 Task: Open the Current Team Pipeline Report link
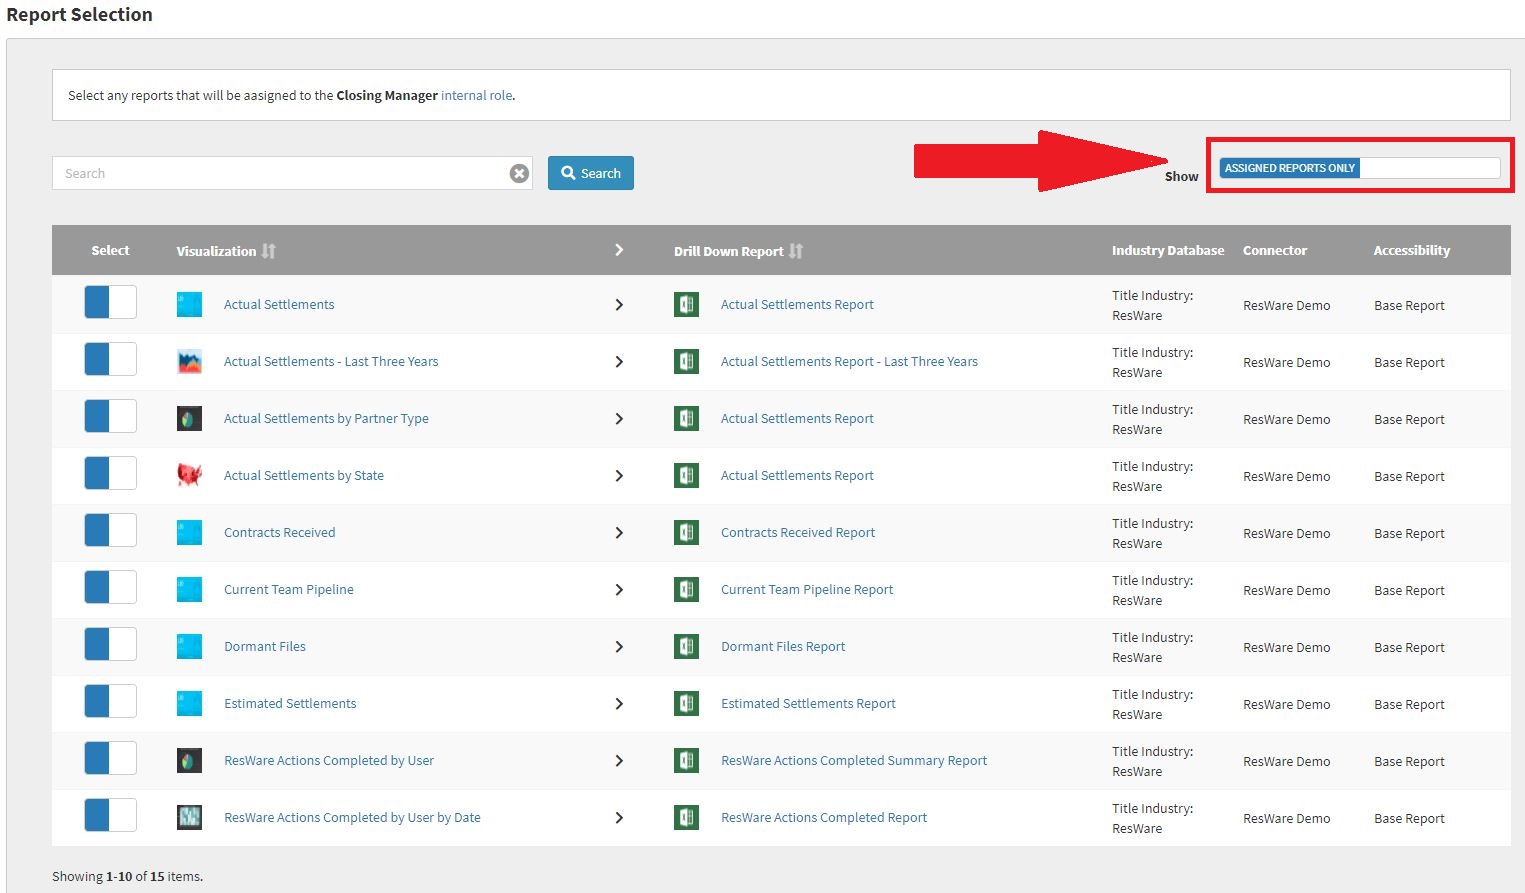(806, 590)
